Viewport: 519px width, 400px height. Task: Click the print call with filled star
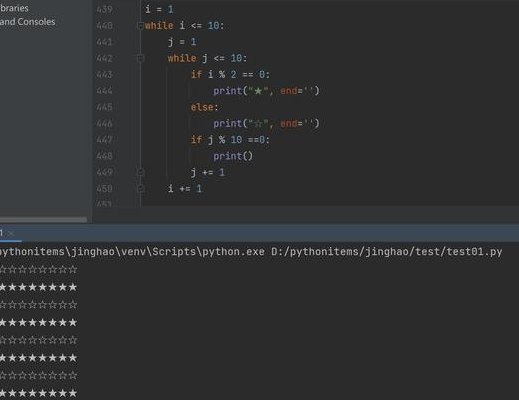pyautogui.click(x=266, y=91)
